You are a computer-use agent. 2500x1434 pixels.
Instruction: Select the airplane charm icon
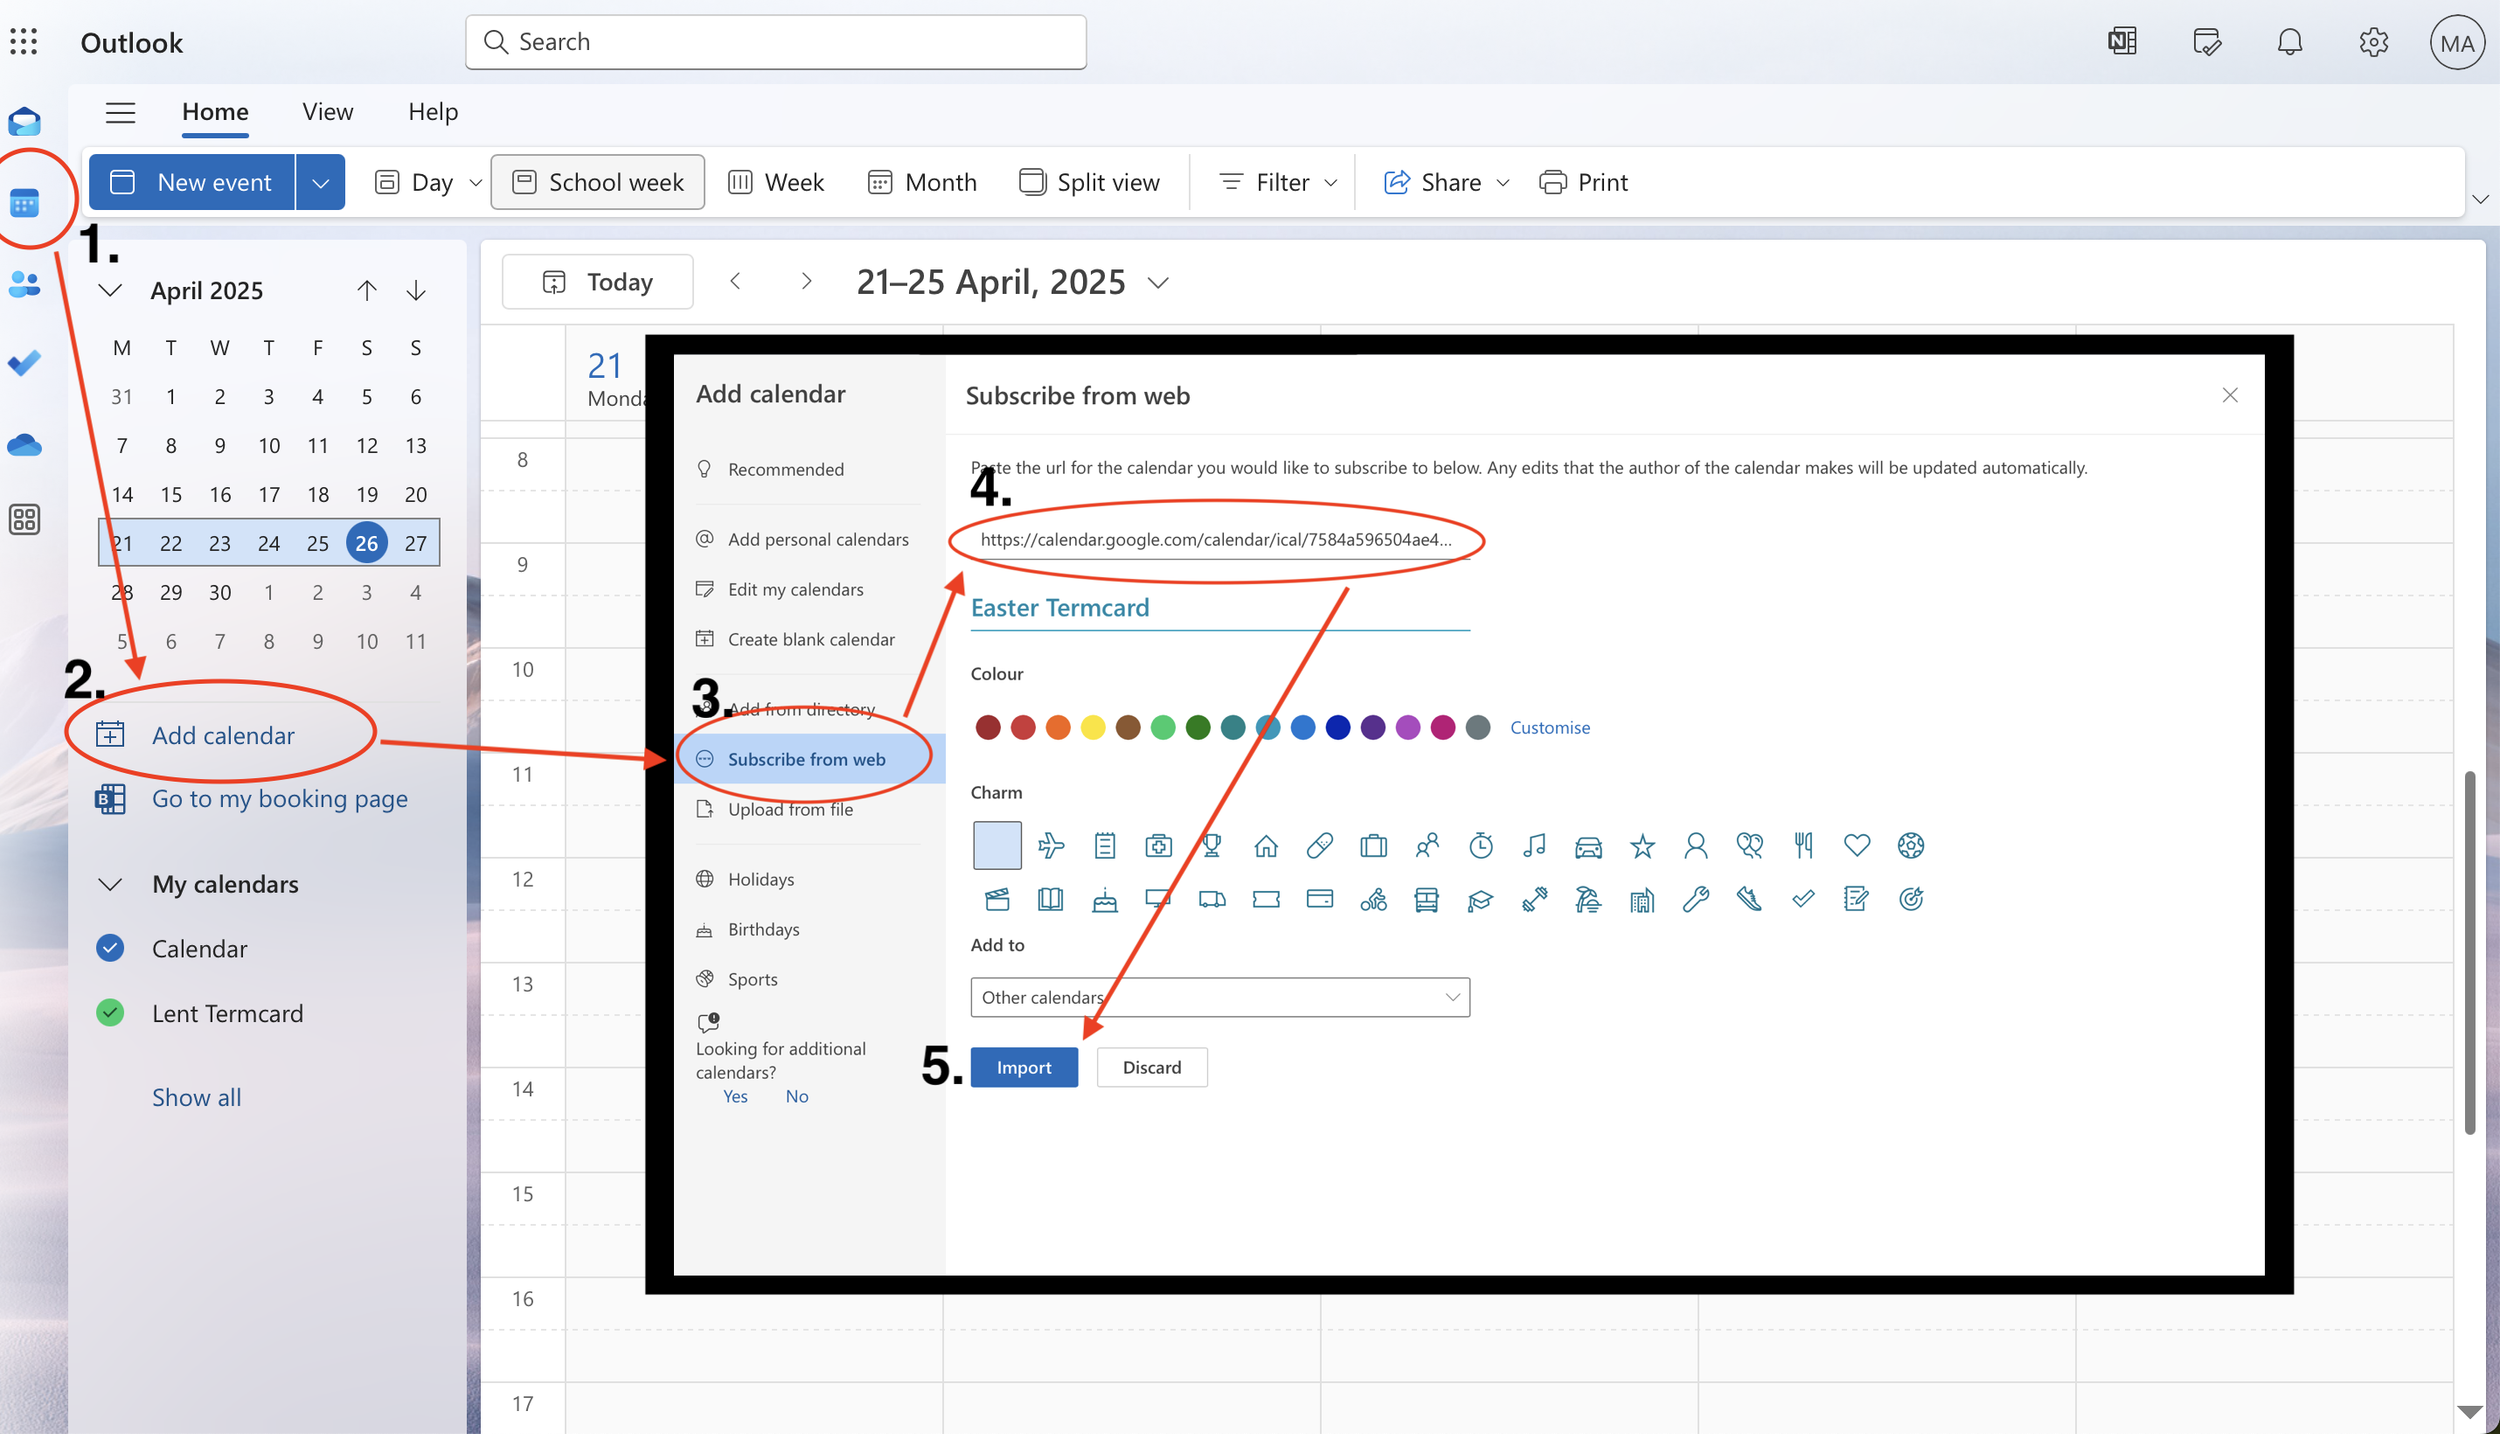click(x=1051, y=846)
